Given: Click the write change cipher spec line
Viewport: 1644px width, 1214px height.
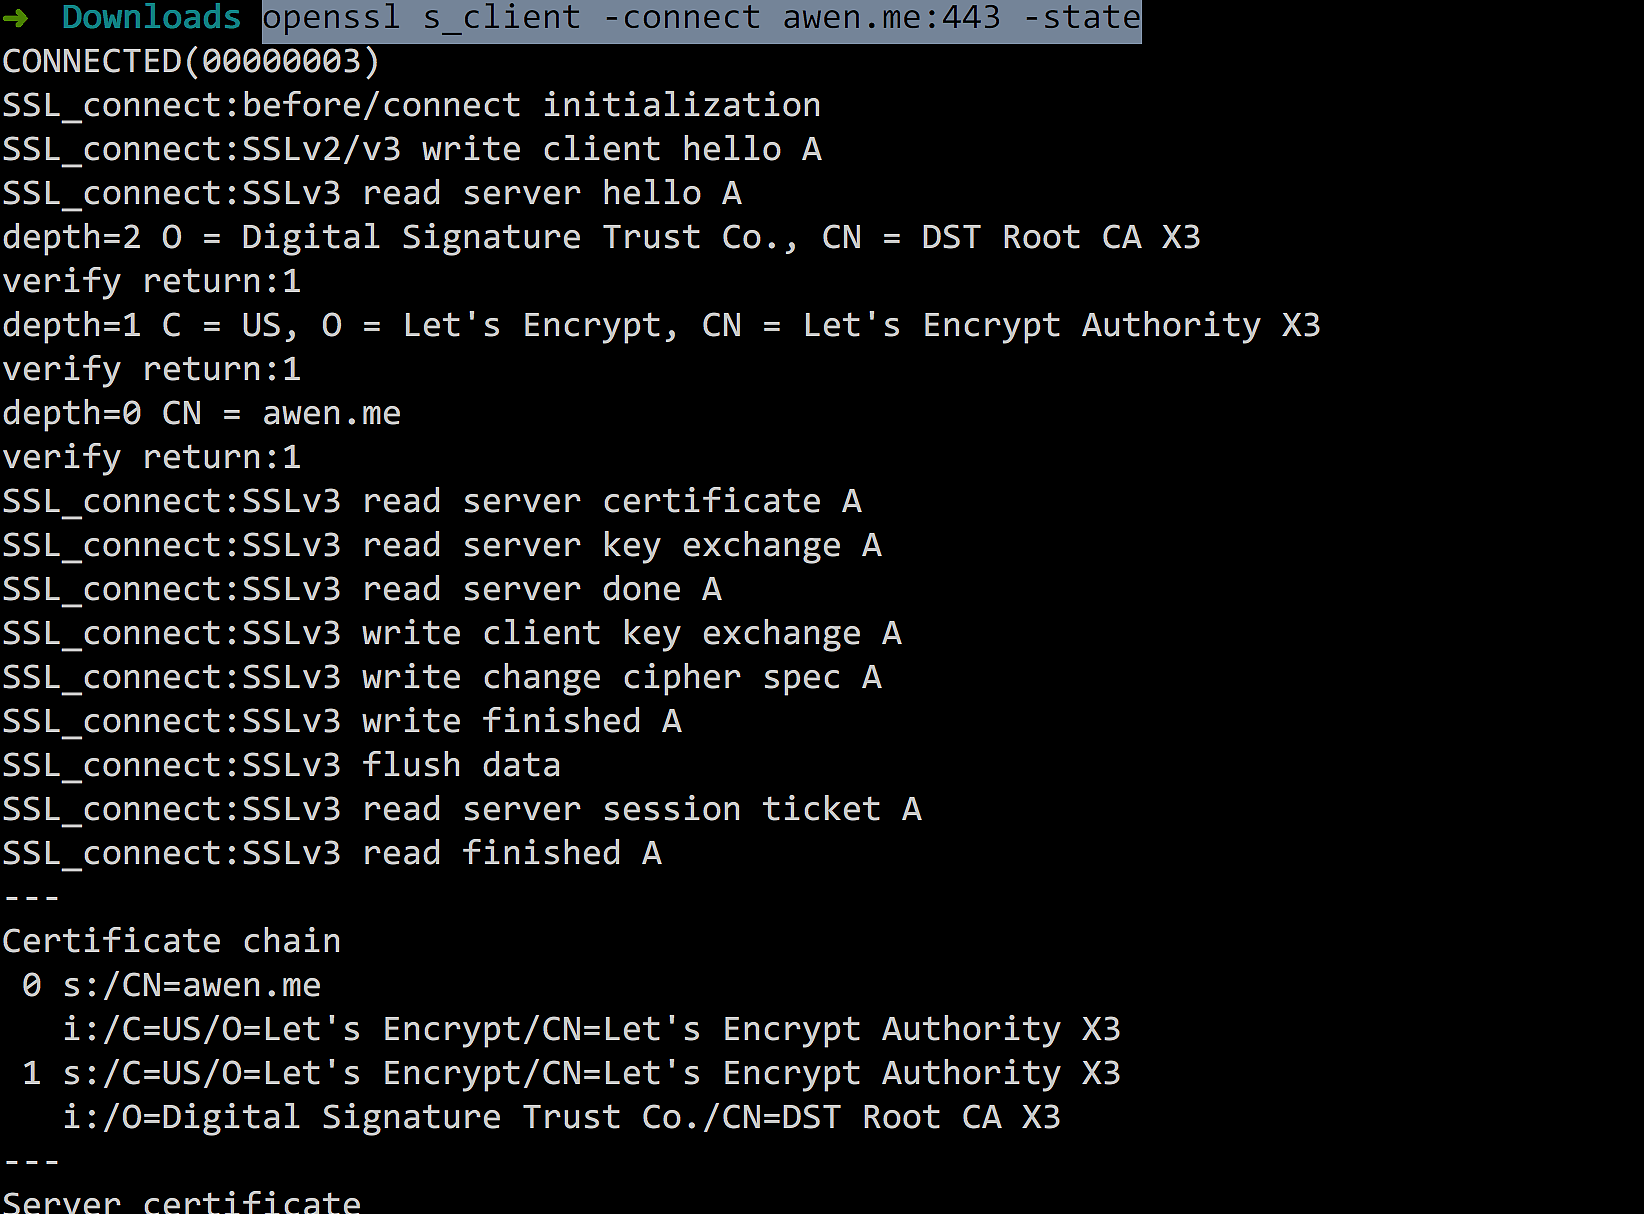Looking at the screenshot, I should [441, 677].
